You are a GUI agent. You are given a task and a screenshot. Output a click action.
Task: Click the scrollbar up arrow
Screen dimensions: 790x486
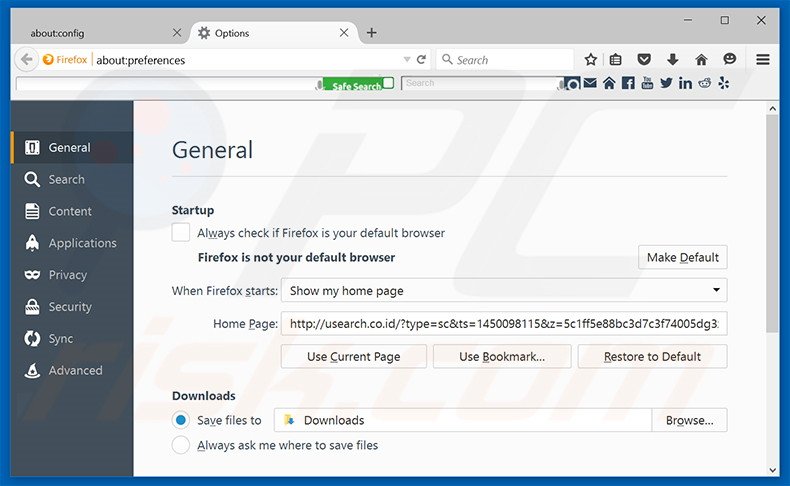click(772, 108)
